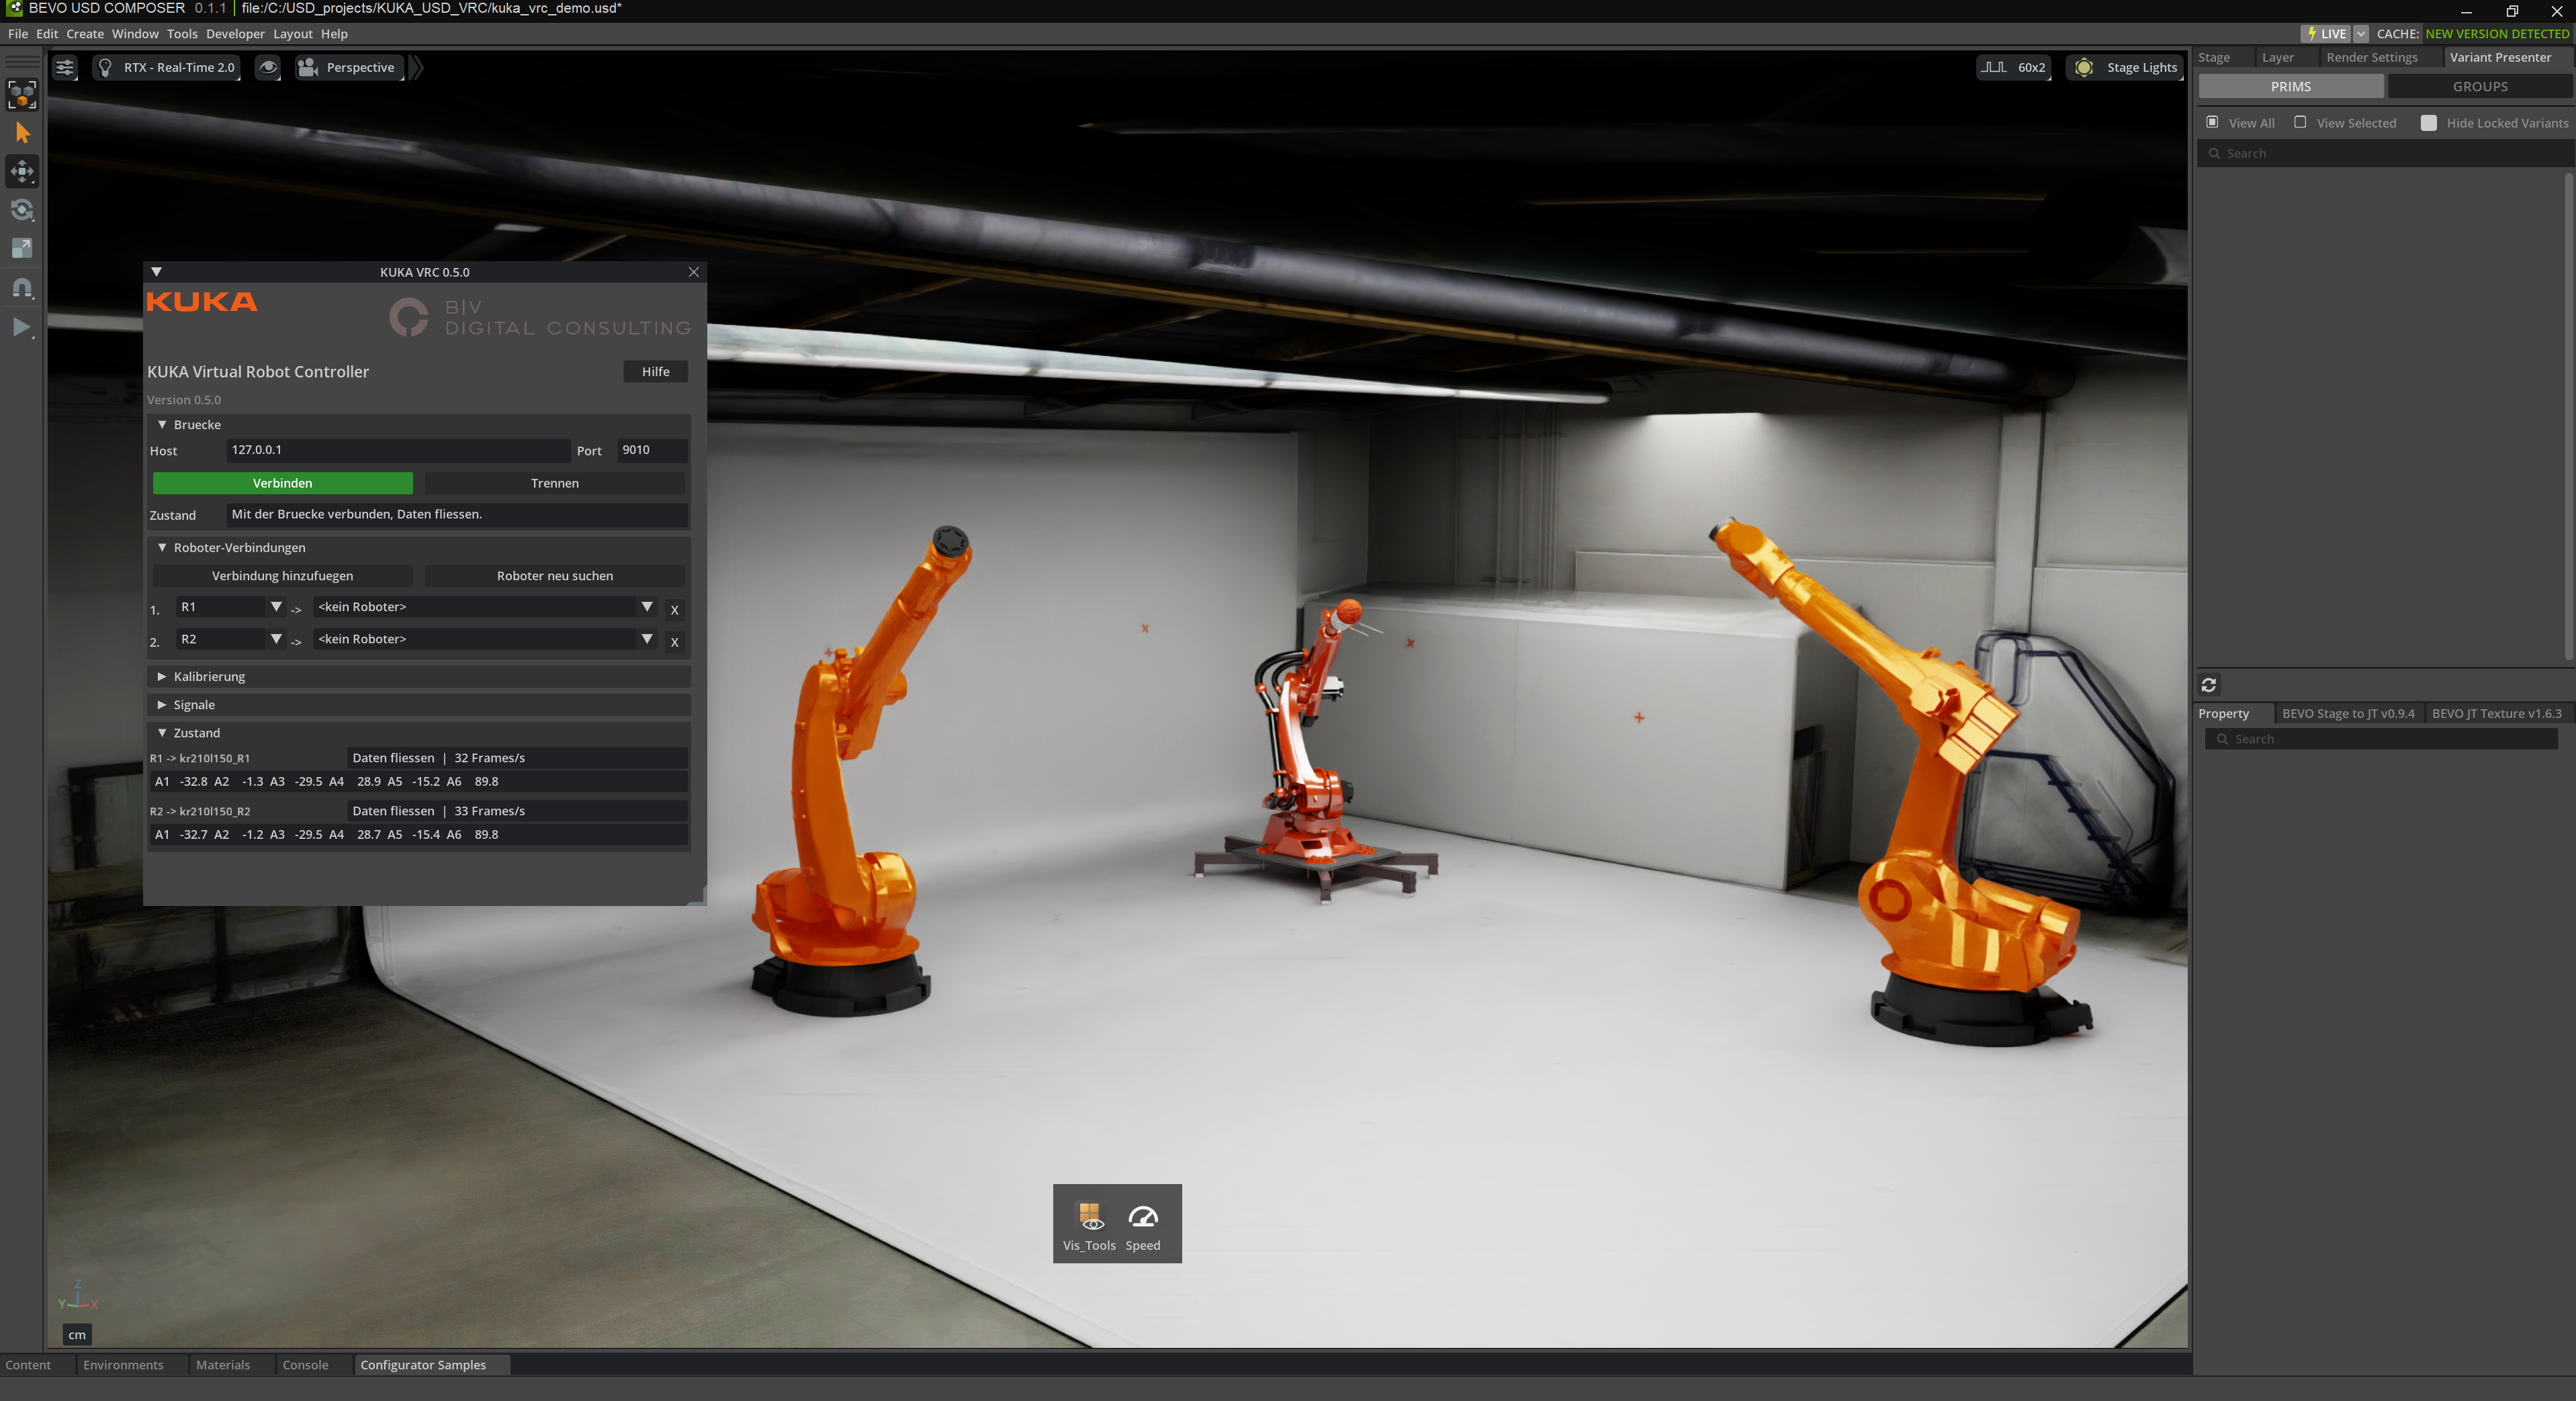Toggle the LIVE session button
The width and height of the screenshot is (2576, 1401).
[2325, 34]
